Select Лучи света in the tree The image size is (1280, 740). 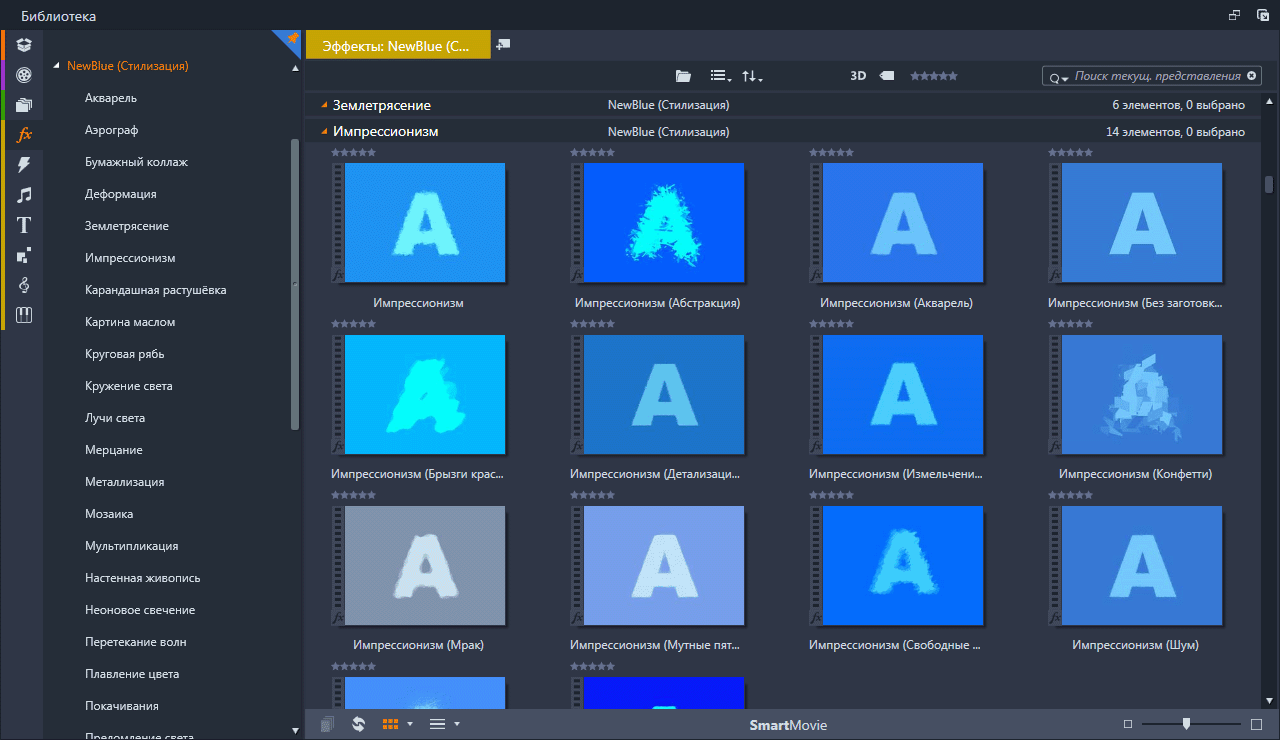pos(115,418)
